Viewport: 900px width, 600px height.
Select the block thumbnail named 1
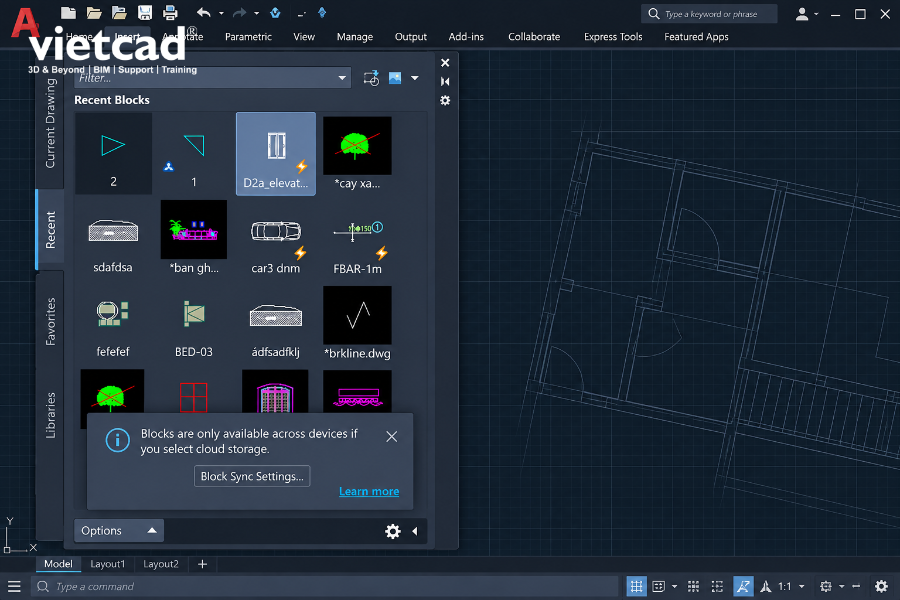click(194, 153)
